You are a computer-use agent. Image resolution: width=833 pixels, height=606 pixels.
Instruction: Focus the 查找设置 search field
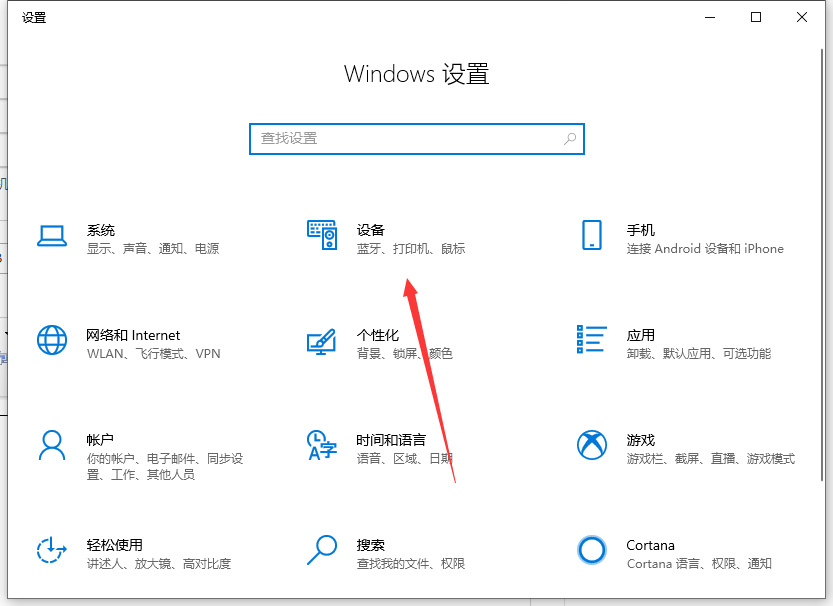[417, 139]
